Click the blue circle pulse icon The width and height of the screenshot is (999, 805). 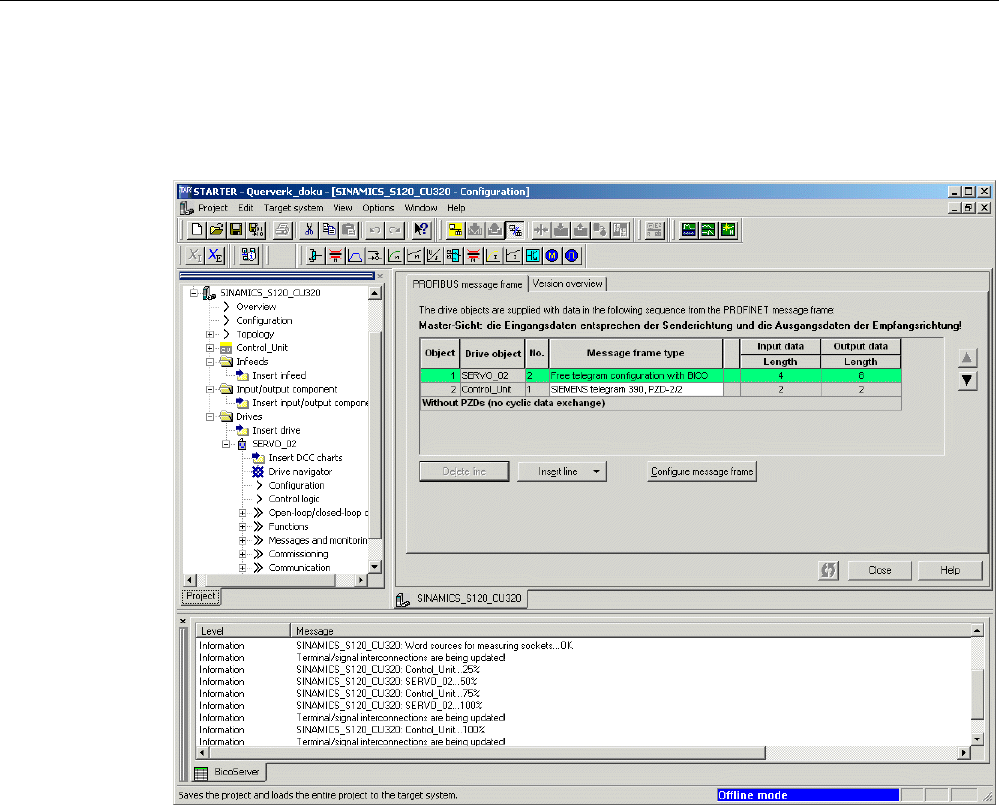tap(572, 256)
